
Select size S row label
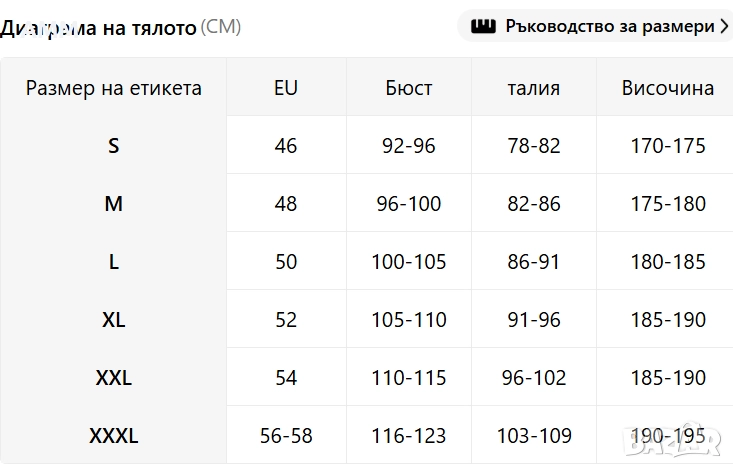[x=114, y=146]
